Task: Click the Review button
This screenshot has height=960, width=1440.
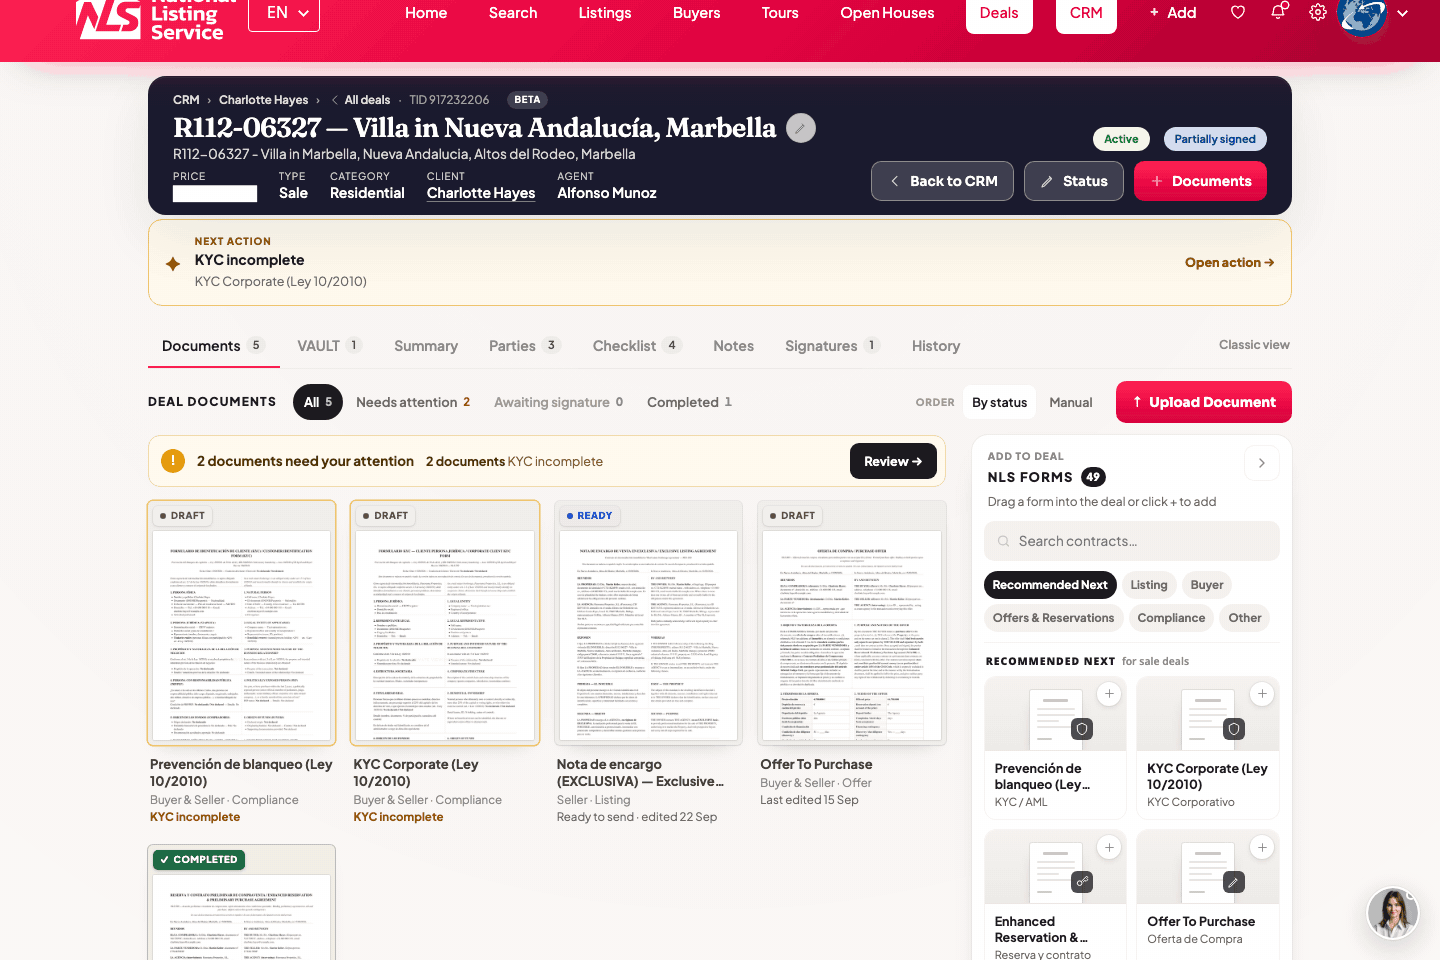Action: 893,461
